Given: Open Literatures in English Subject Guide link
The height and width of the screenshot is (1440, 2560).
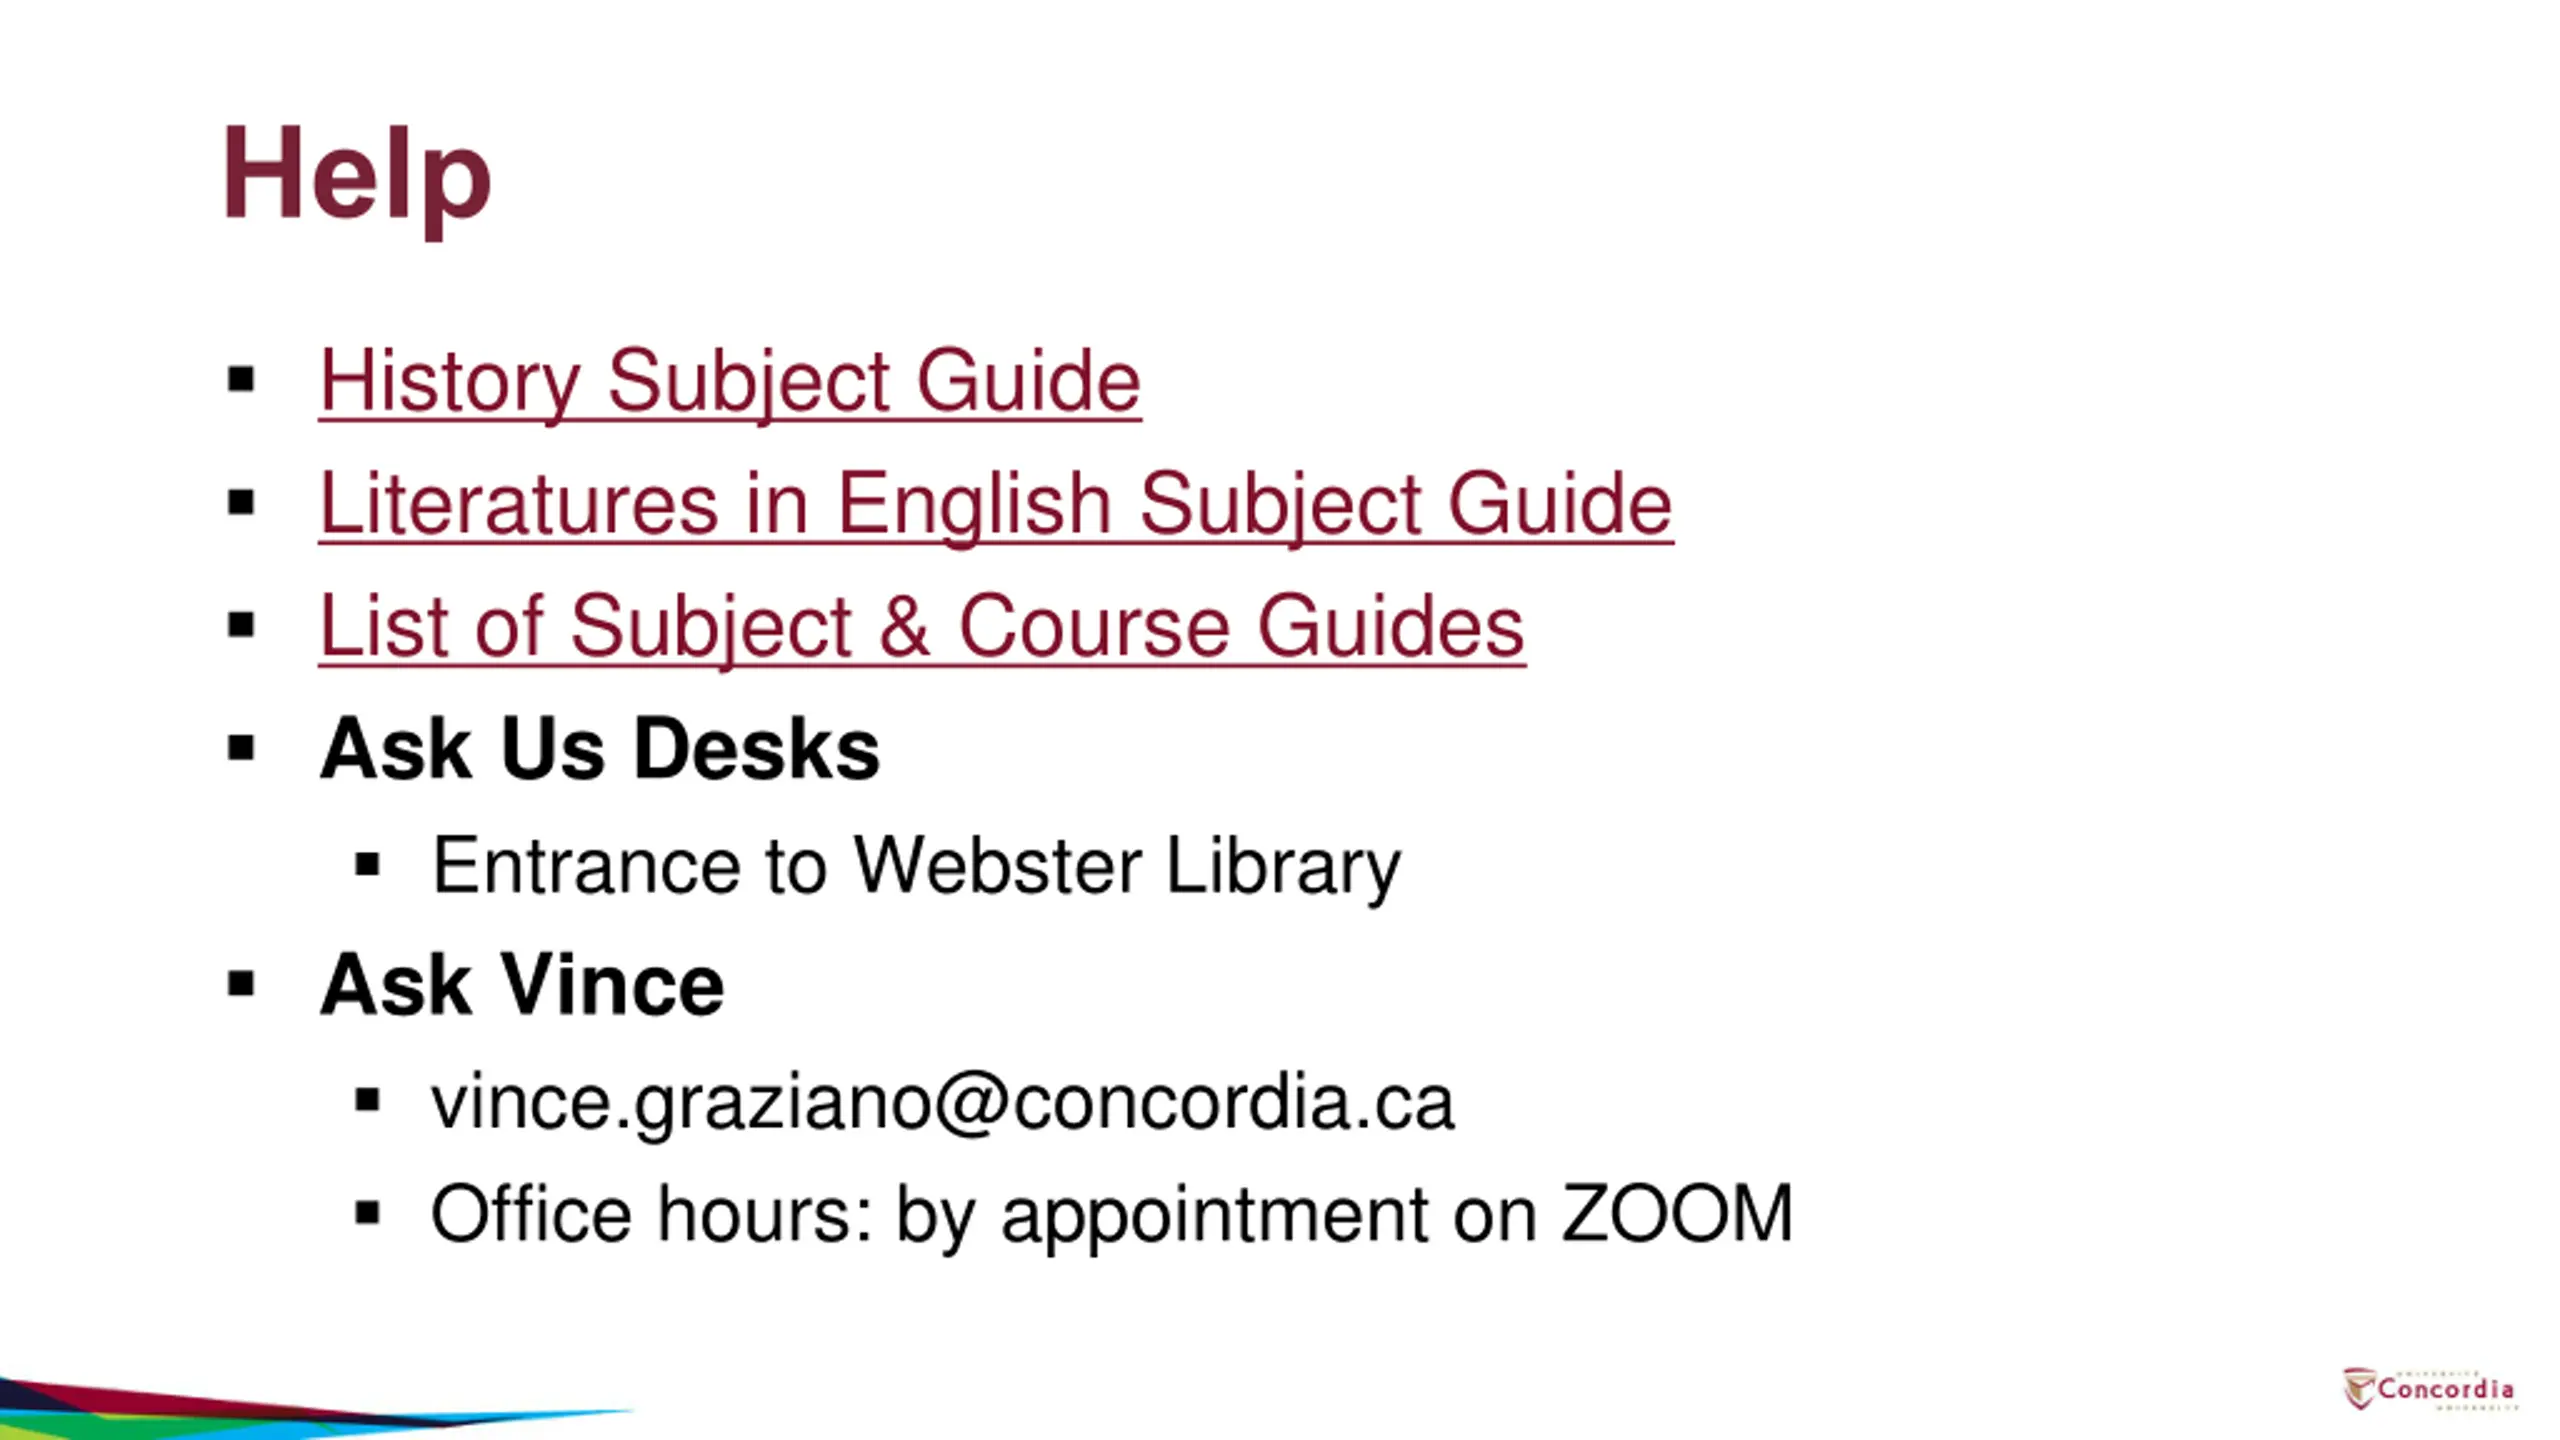Looking at the screenshot, I should click(996, 504).
